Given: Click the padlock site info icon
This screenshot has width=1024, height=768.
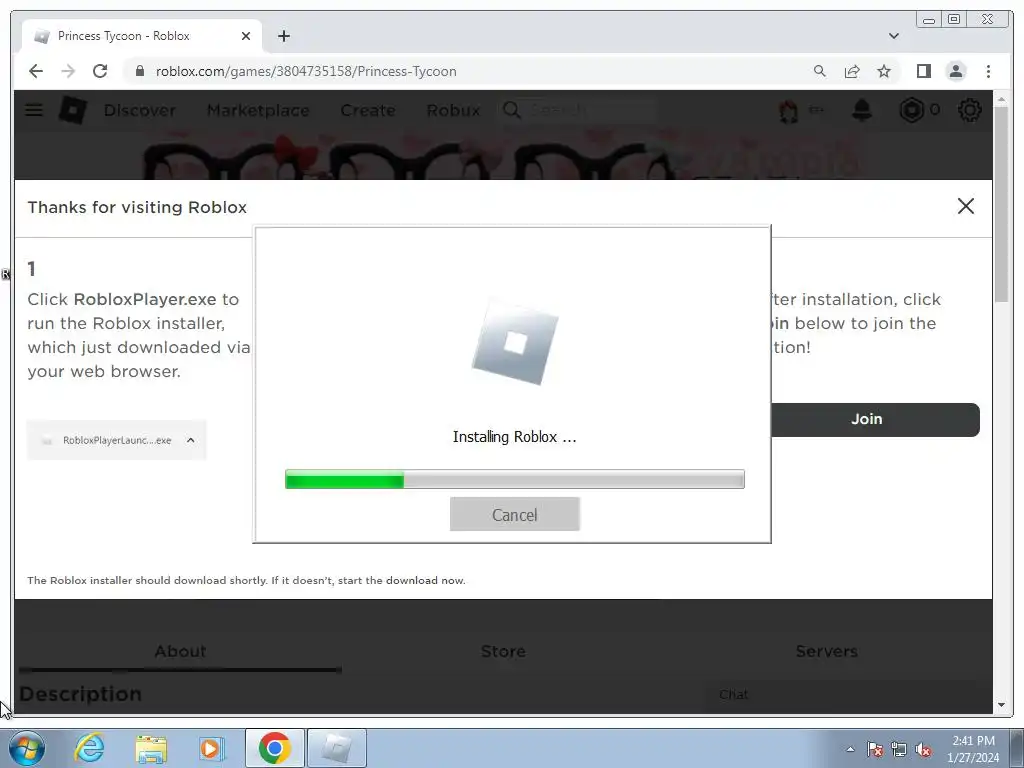Looking at the screenshot, I should (140, 71).
